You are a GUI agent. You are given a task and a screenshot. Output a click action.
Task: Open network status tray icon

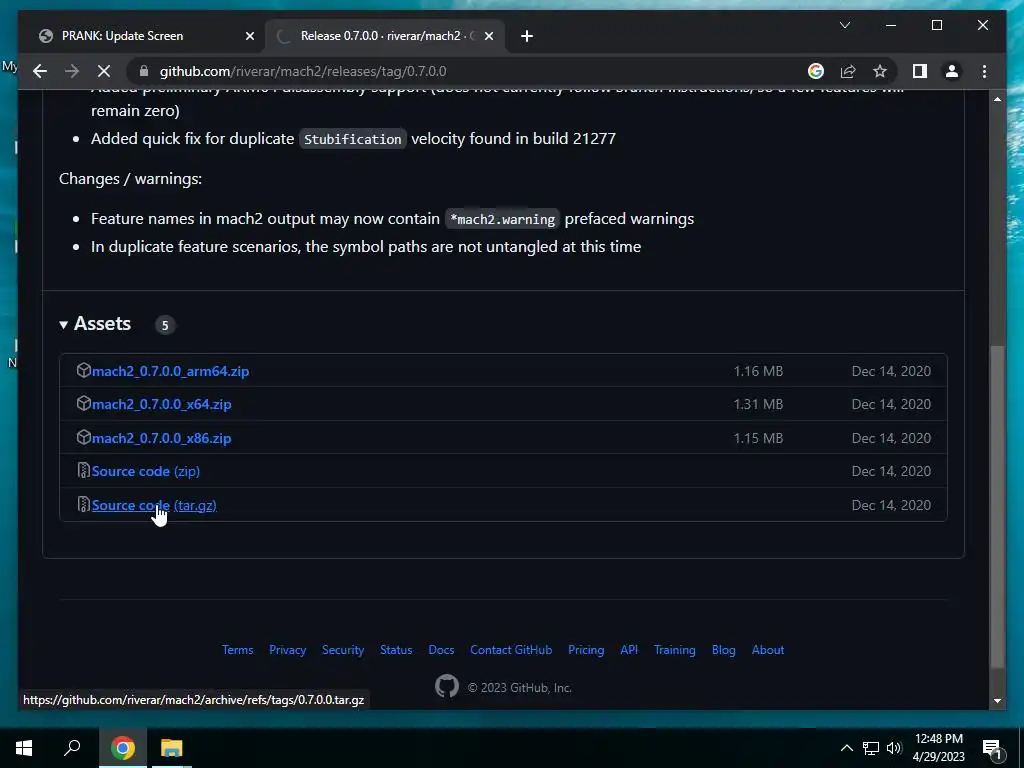[x=871, y=748]
